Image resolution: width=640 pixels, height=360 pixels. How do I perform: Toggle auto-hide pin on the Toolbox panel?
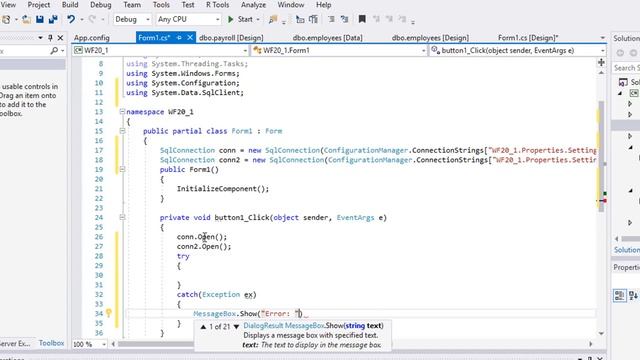pyautogui.click(x=50, y=38)
